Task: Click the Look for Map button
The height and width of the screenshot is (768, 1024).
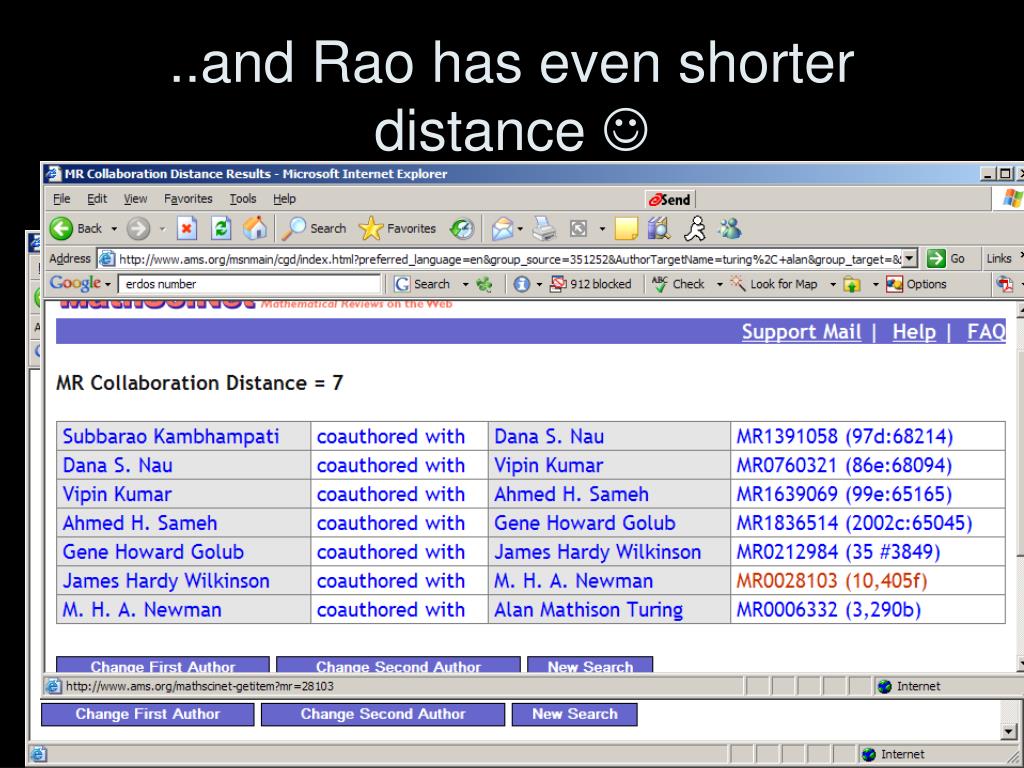Action: [x=774, y=284]
